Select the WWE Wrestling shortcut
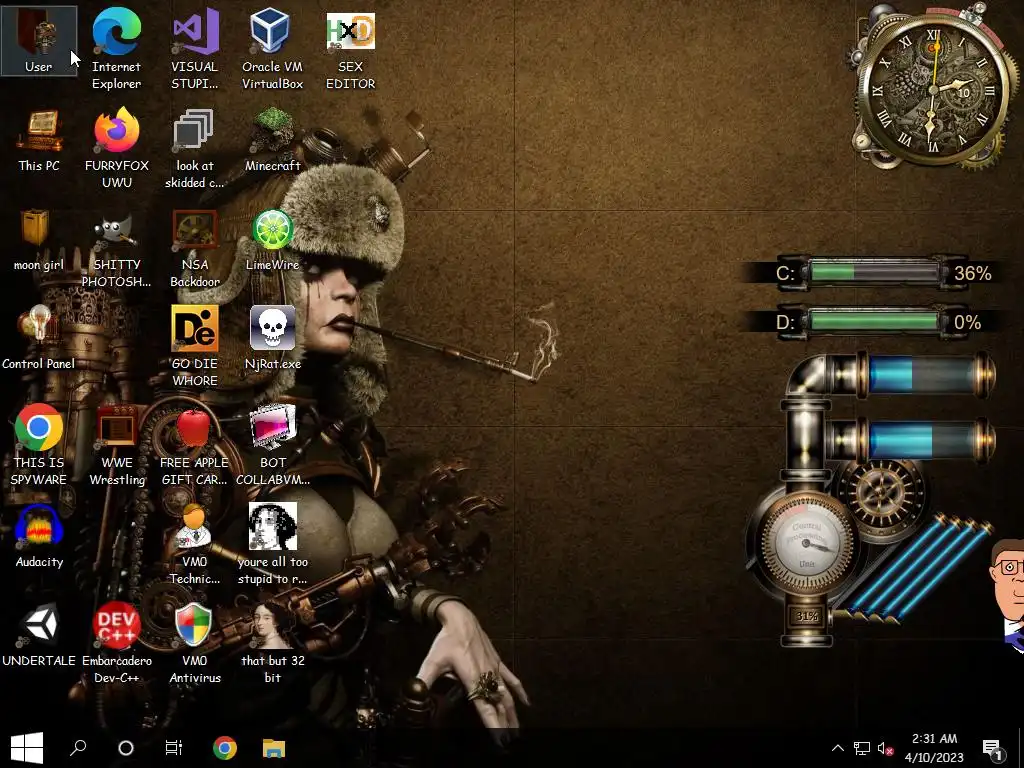Viewport: 1024px width, 768px height. 117,445
